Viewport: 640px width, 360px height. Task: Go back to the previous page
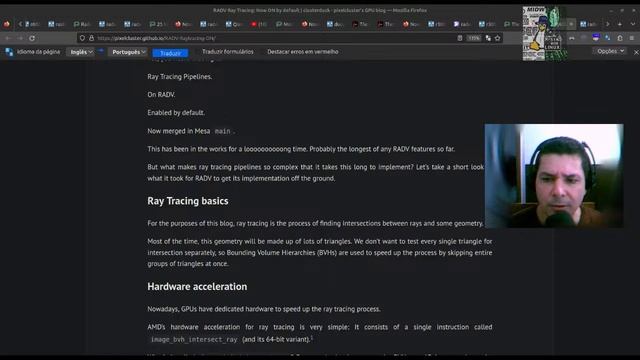(8, 38)
